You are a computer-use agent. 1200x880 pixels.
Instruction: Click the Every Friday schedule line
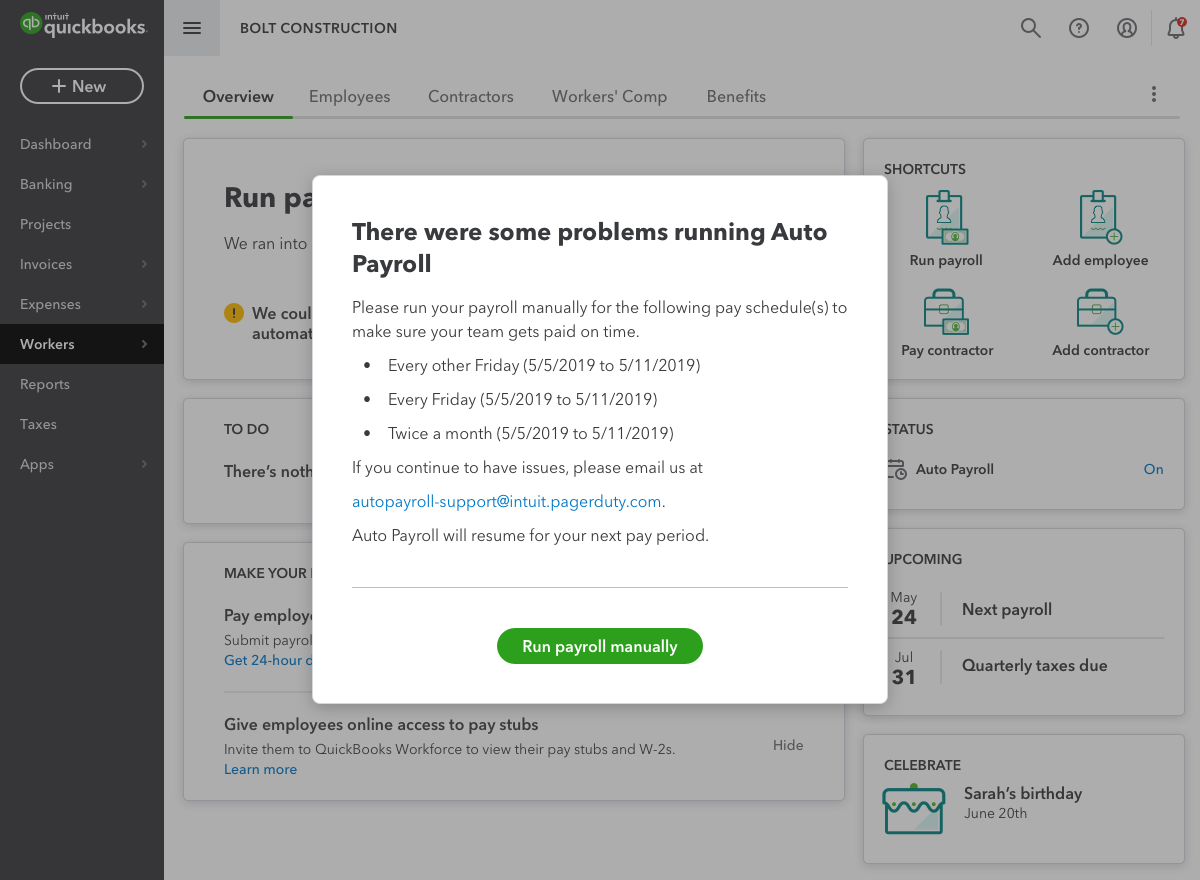pos(522,399)
